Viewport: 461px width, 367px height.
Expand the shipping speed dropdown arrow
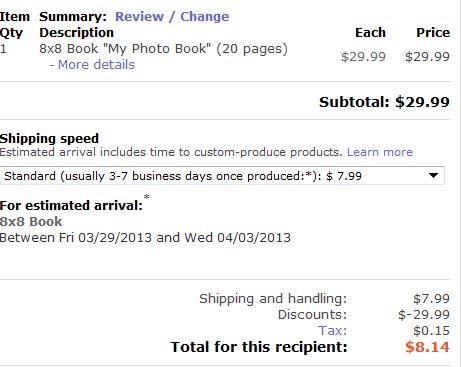433,175
